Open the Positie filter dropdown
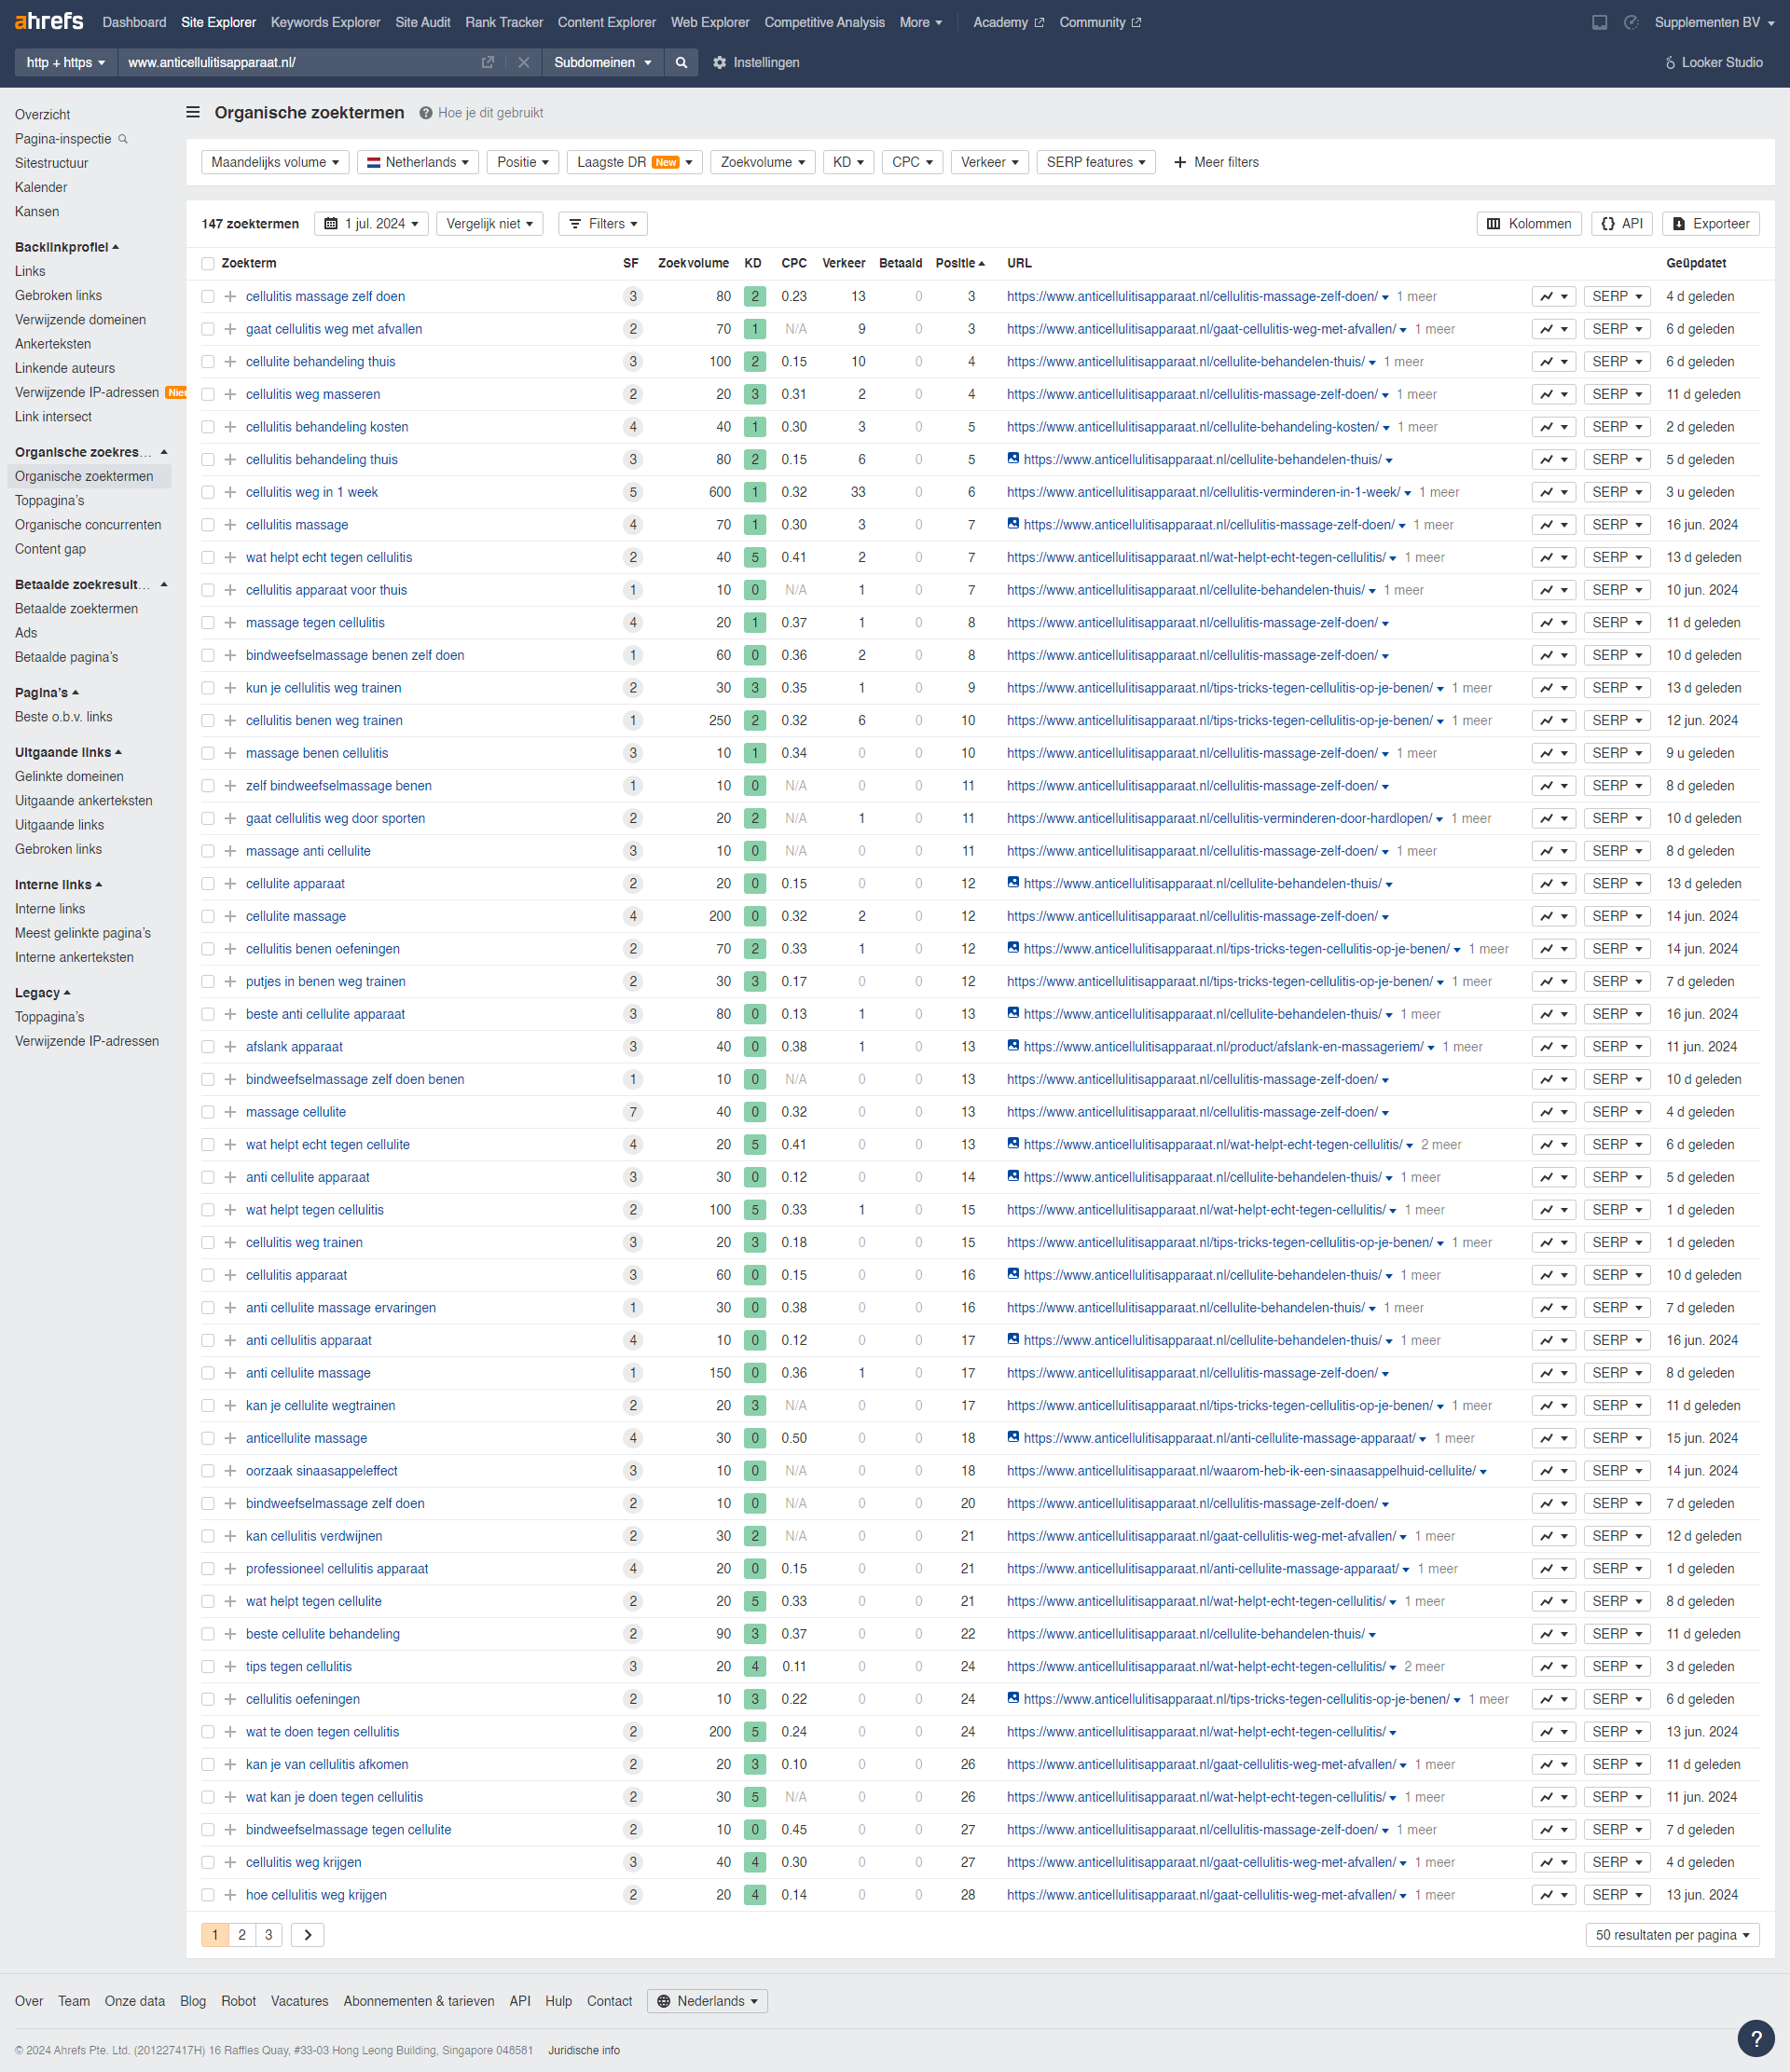 (522, 162)
